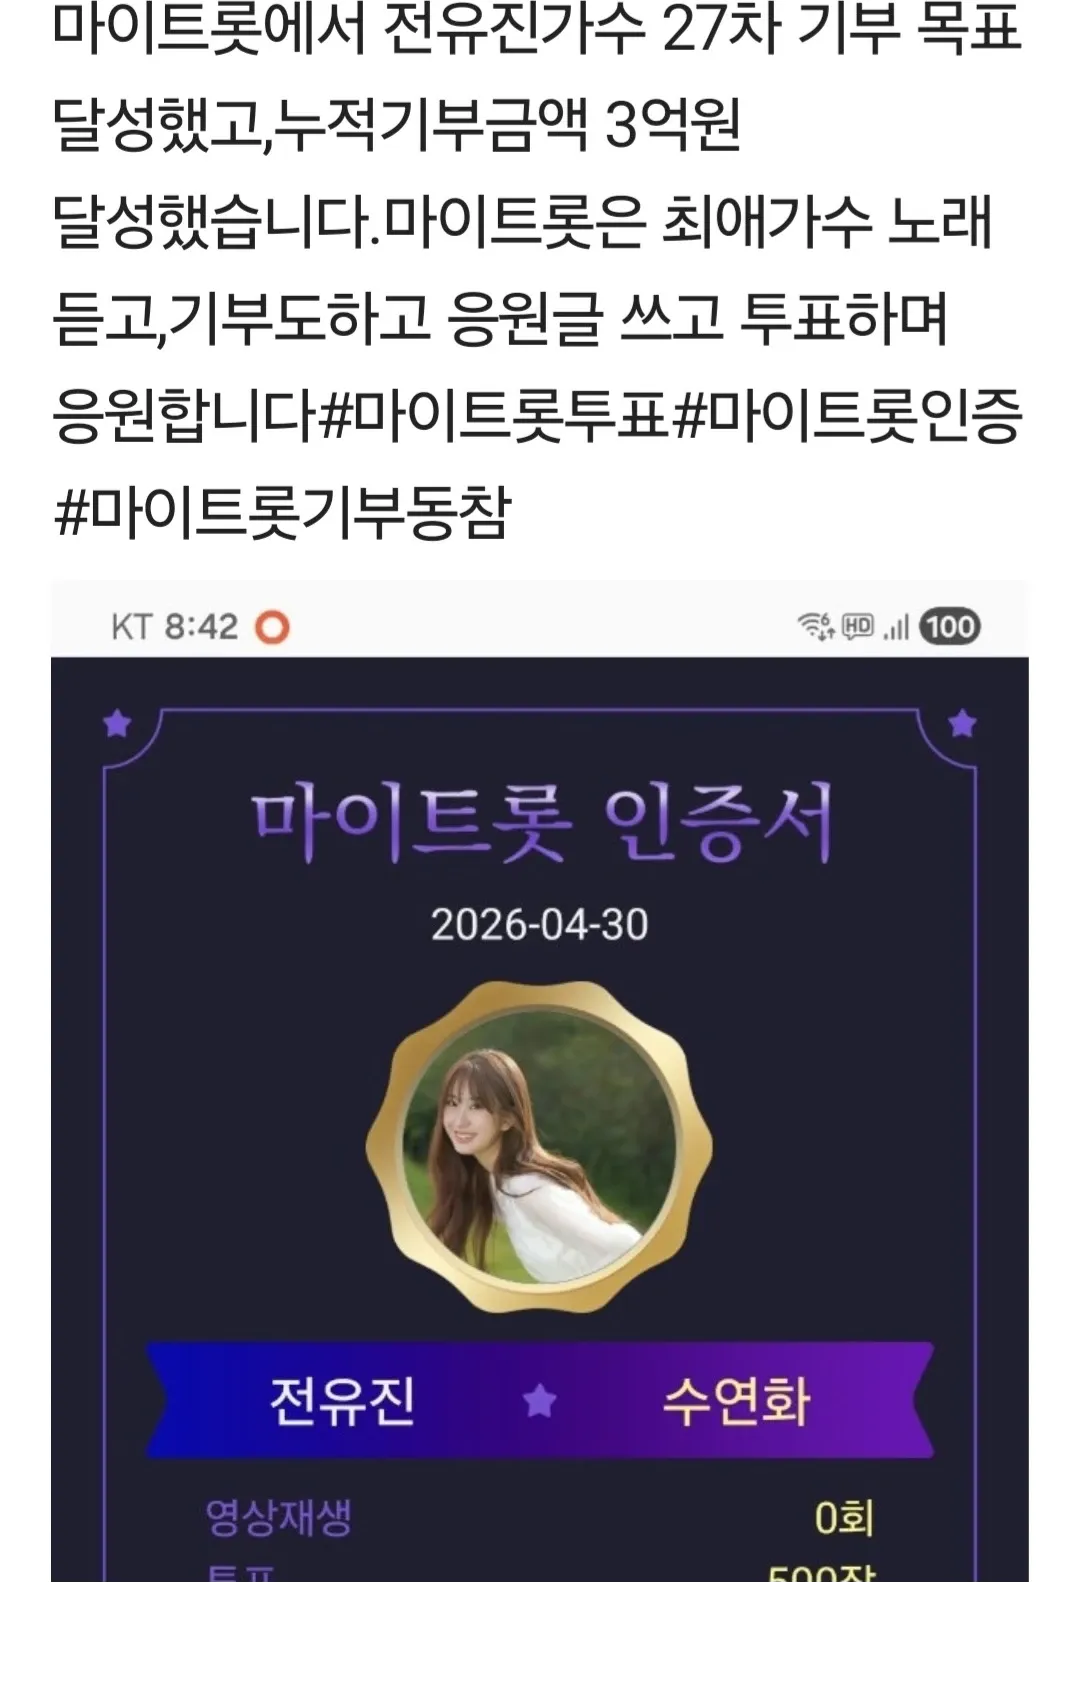Tap the 전유진 name on banner
The width and height of the screenshot is (1074, 1701).
click(x=342, y=1400)
